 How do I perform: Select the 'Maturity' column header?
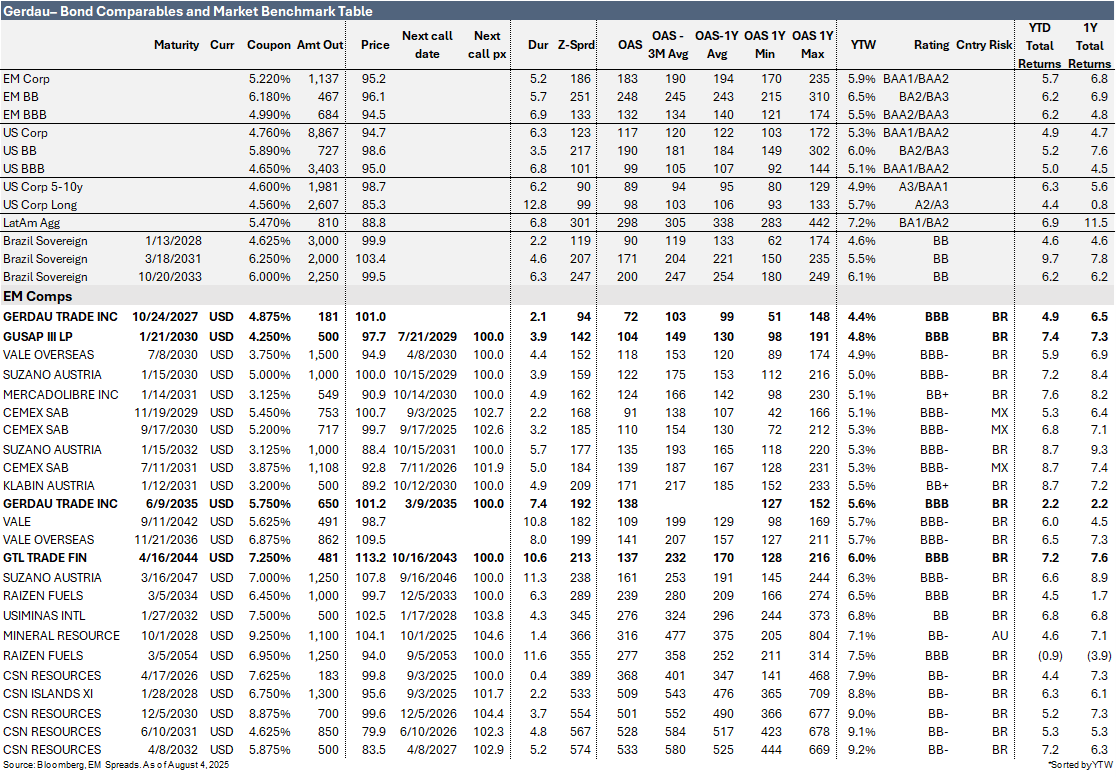click(177, 45)
